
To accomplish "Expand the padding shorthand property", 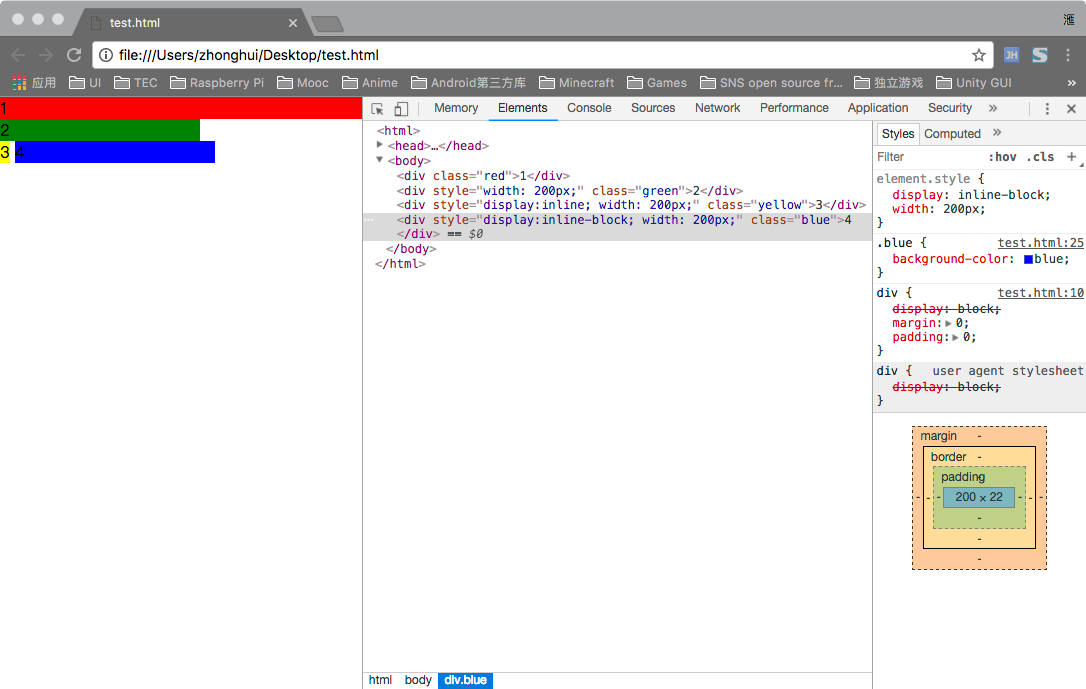I will coord(955,338).
